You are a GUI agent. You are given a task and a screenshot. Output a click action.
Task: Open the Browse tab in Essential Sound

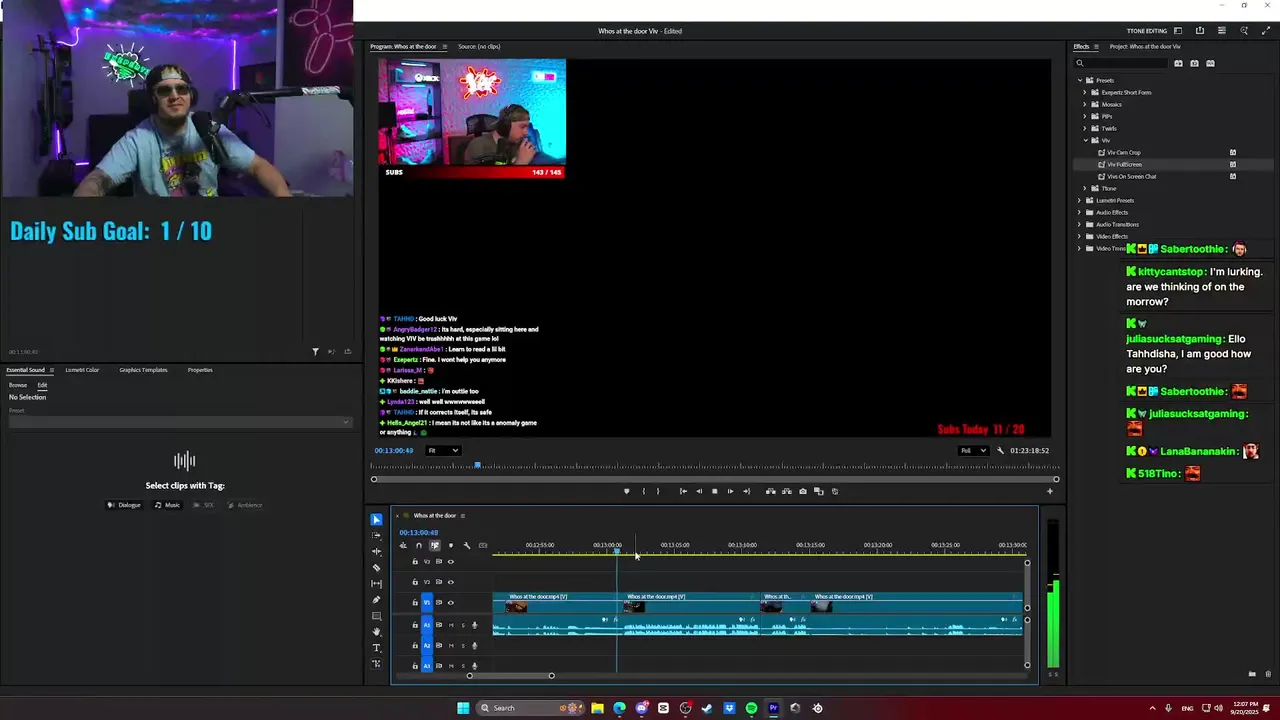[x=18, y=385]
